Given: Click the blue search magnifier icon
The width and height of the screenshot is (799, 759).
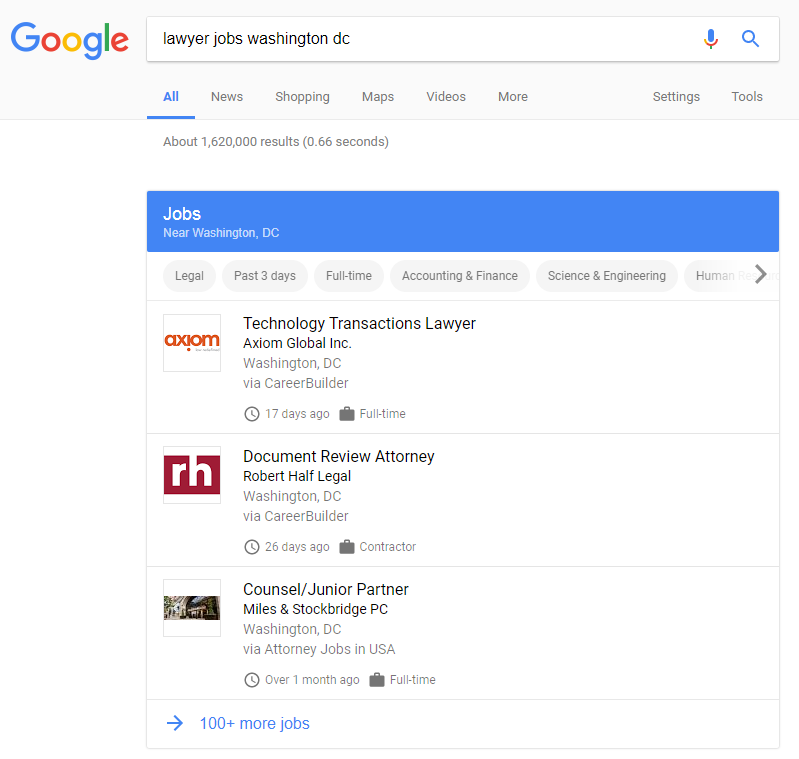Looking at the screenshot, I should (x=750, y=38).
